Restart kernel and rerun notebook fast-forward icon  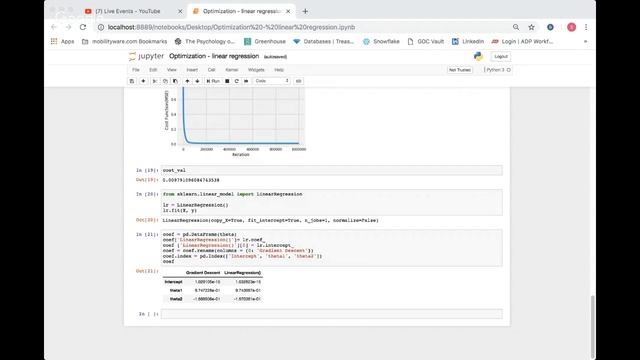[x=246, y=81]
